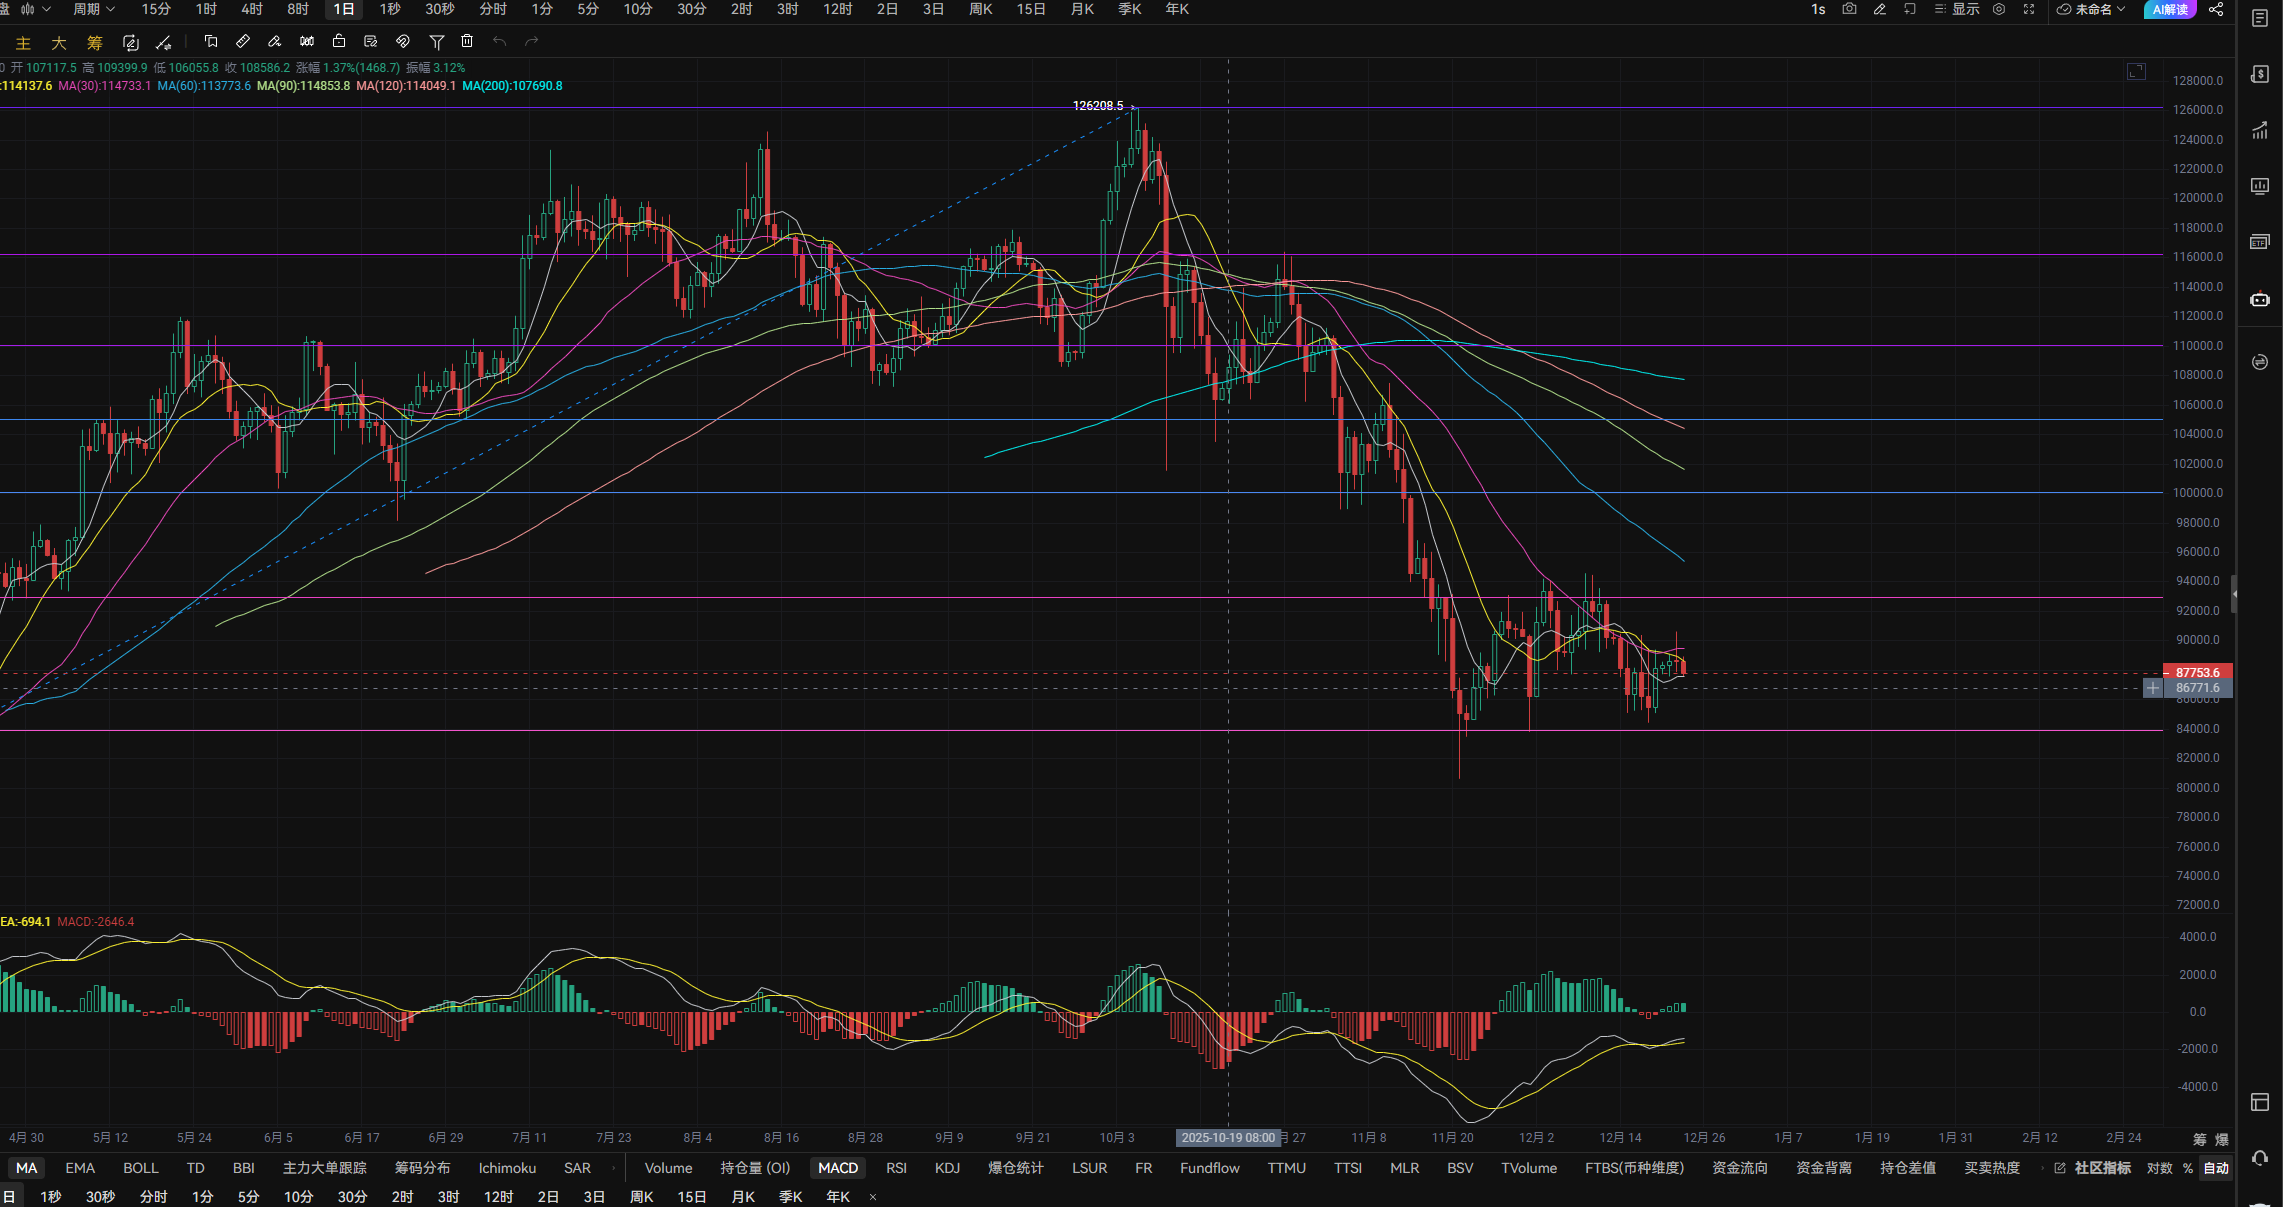Open the 未命名 layout dropdown
The width and height of the screenshot is (2283, 1207).
pos(2091,9)
